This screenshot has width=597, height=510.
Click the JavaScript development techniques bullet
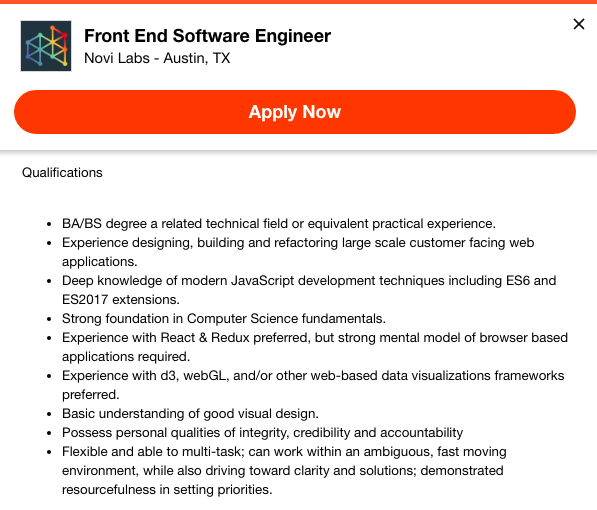[309, 290]
